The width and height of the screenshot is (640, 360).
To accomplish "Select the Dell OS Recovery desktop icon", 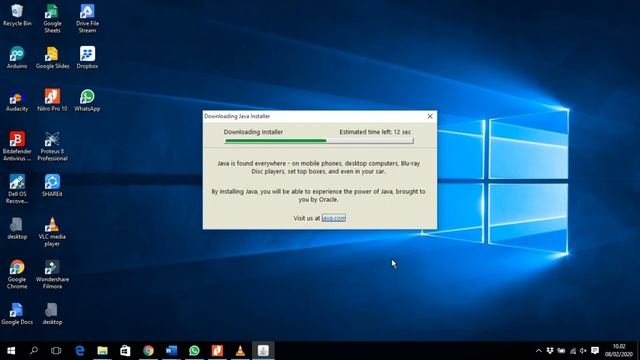I will (17, 189).
